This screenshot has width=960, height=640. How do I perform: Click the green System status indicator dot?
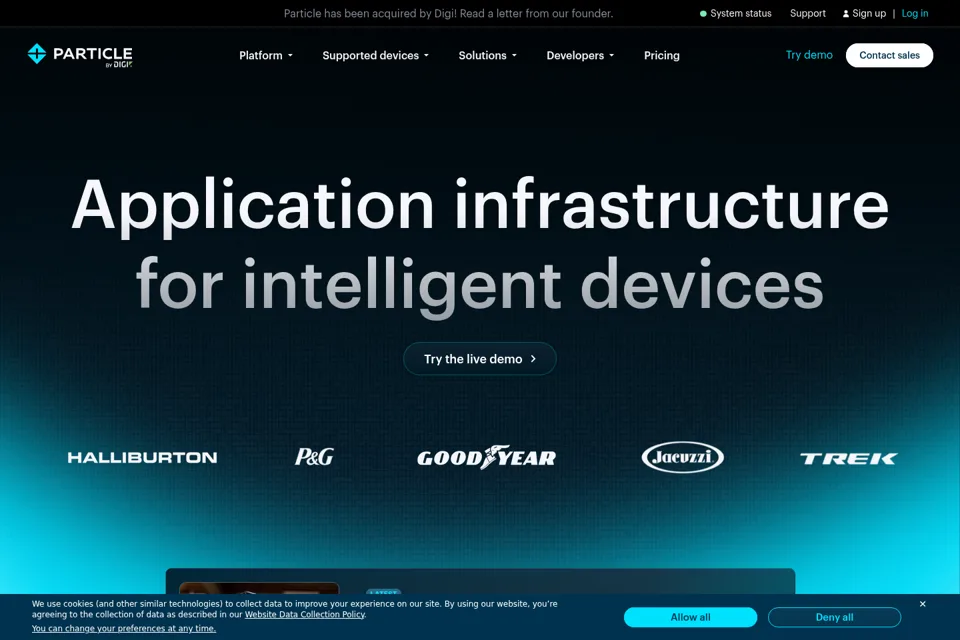pos(703,13)
